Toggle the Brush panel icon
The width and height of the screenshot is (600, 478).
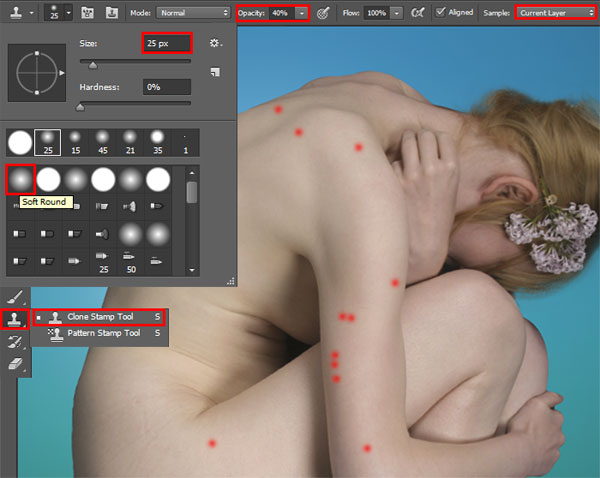tap(88, 13)
